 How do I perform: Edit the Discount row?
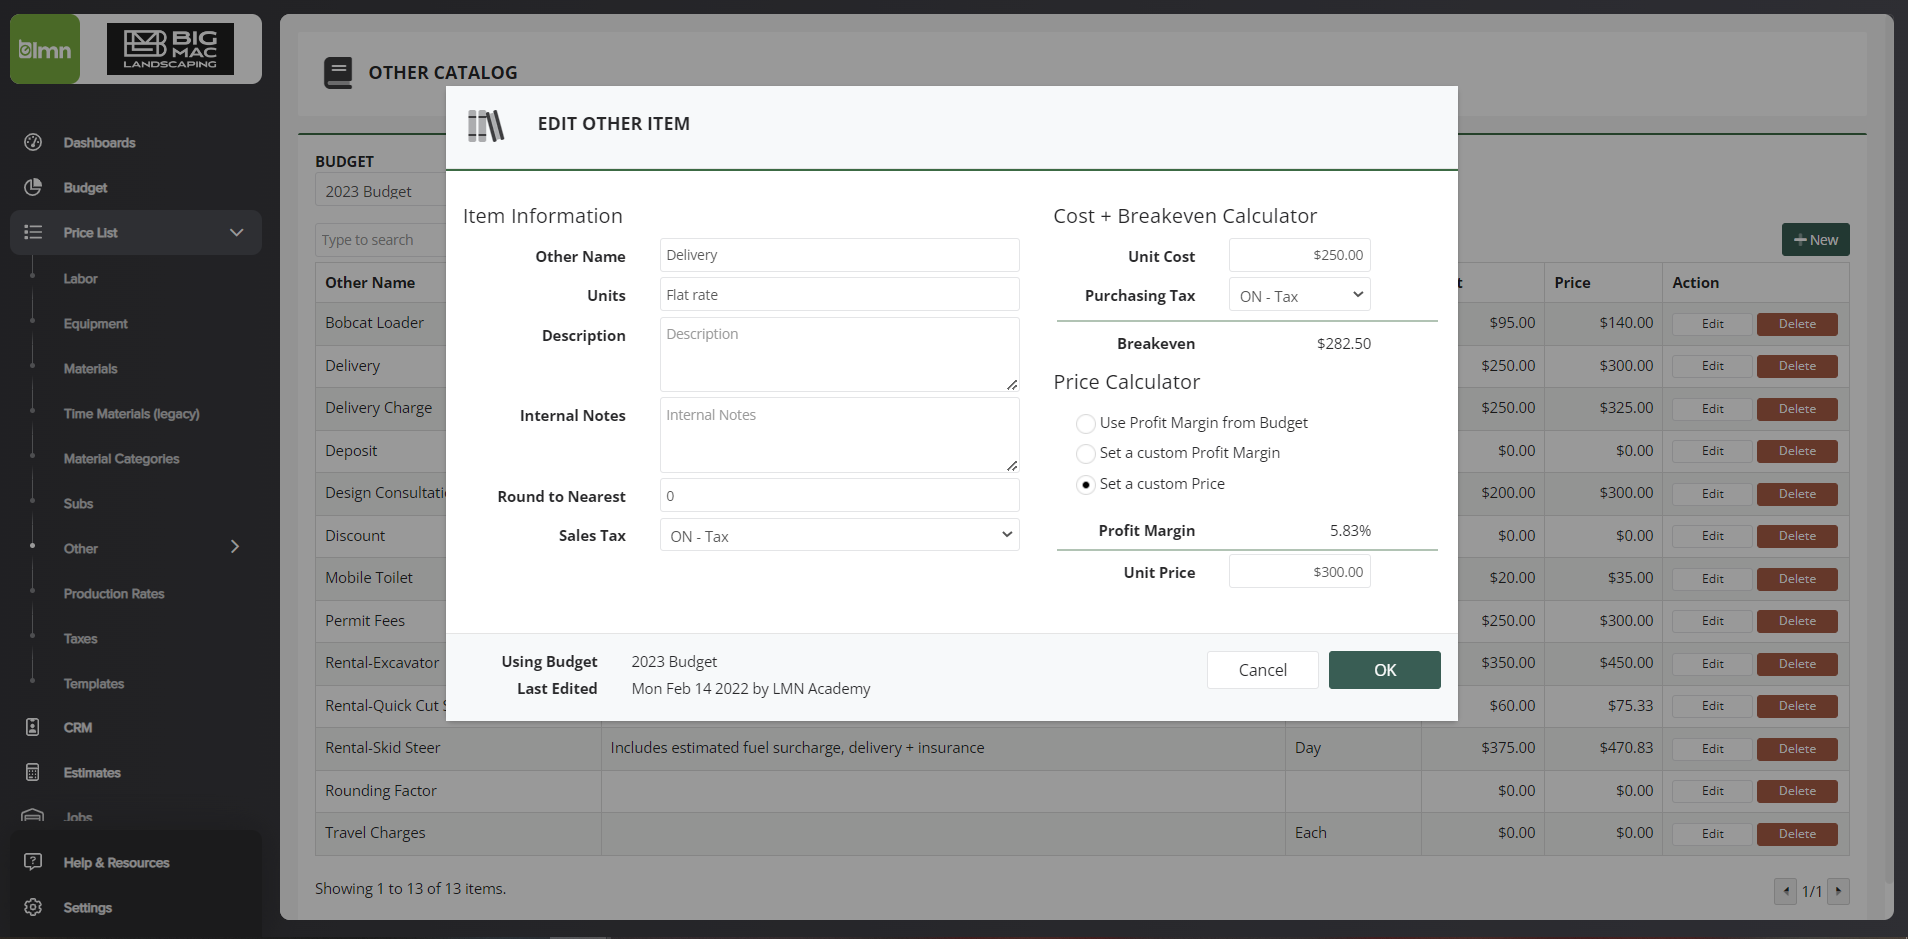point(1712,536)
